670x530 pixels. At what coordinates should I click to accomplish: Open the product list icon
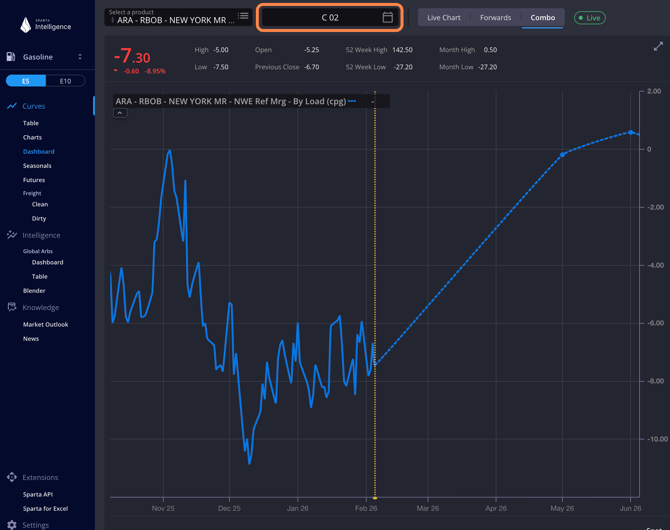pos(243,16)
